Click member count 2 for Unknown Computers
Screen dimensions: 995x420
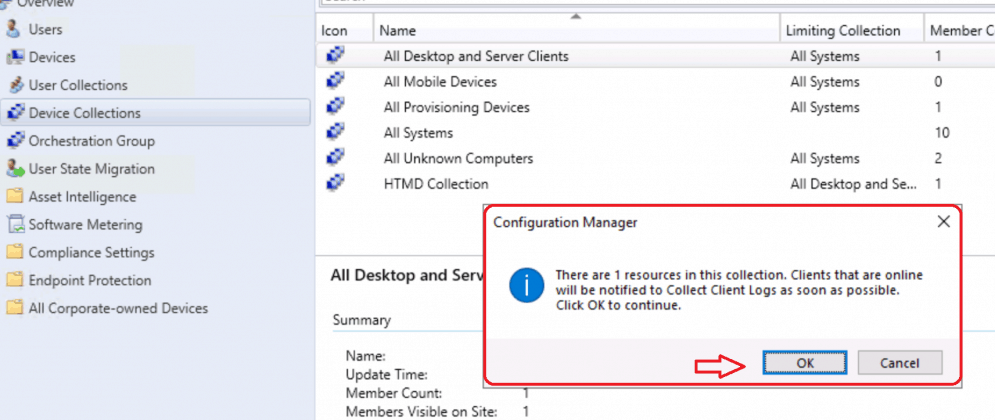[938, 159]
